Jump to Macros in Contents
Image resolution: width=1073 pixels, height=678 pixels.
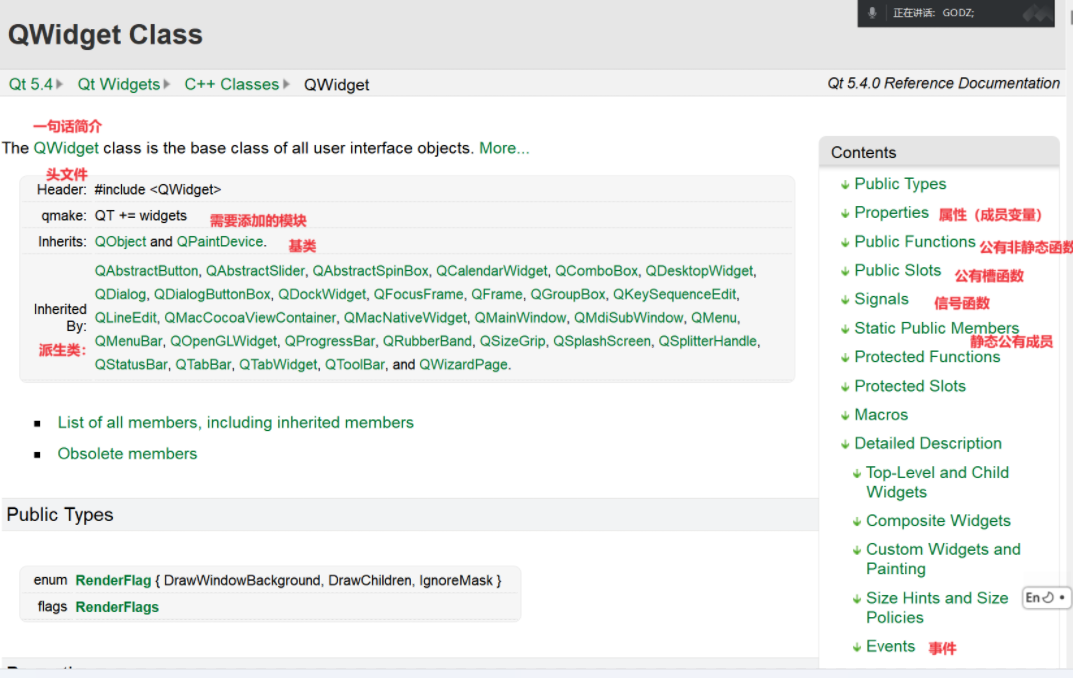881,415
